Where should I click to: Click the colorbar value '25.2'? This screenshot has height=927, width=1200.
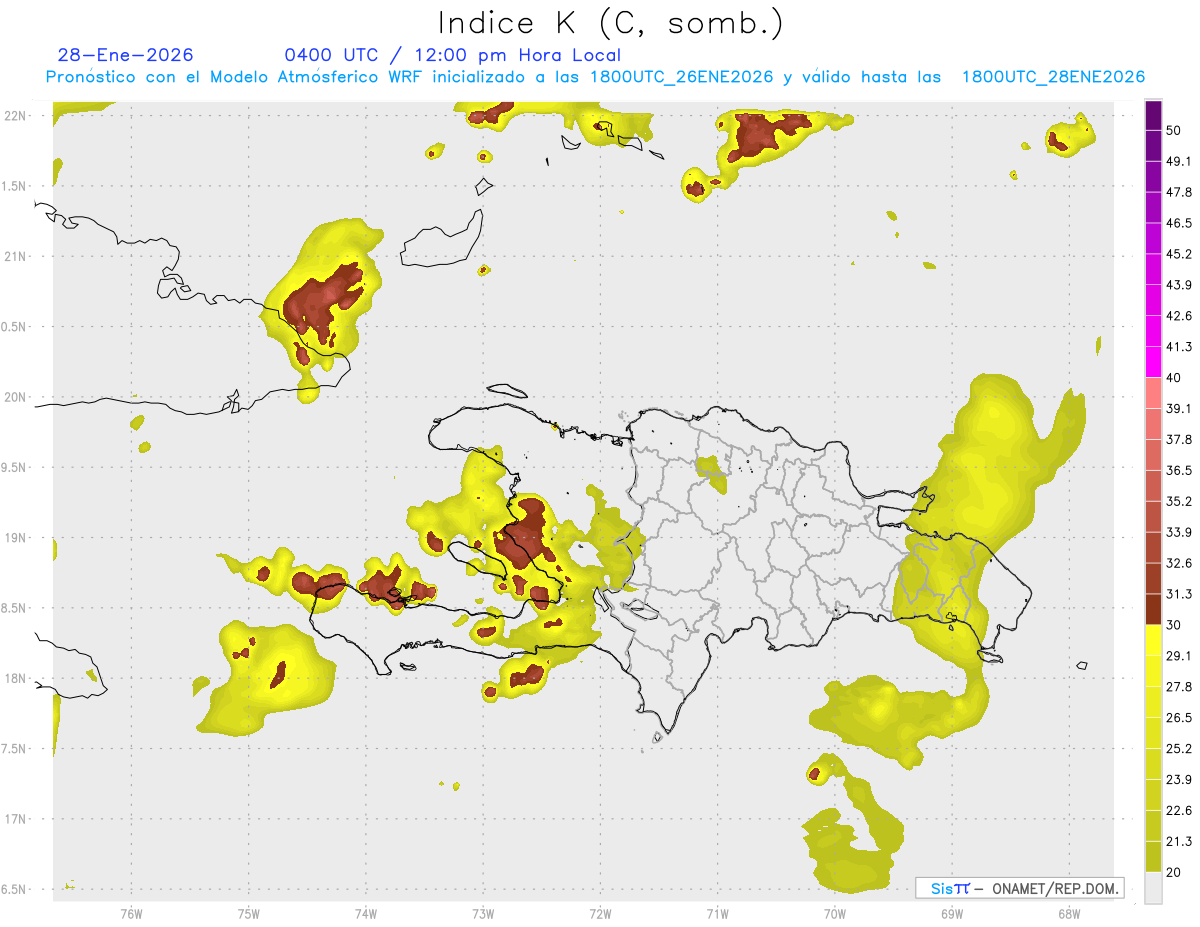pos(1179,749)
